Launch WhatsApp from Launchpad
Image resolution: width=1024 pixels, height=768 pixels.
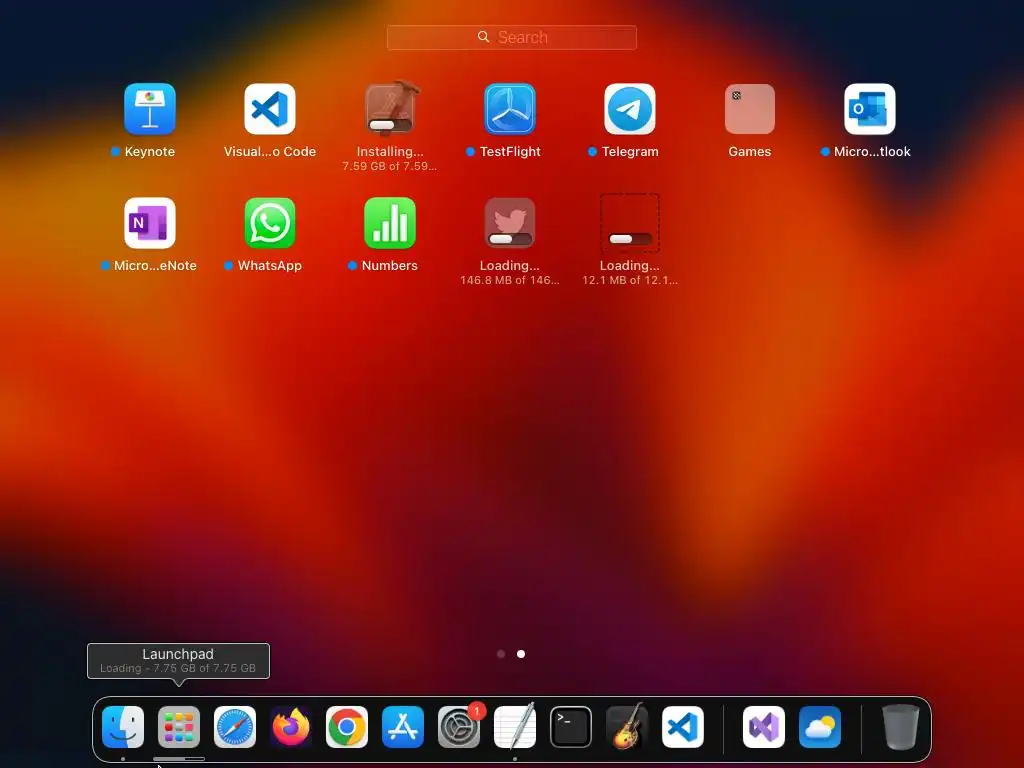(270, 223)
